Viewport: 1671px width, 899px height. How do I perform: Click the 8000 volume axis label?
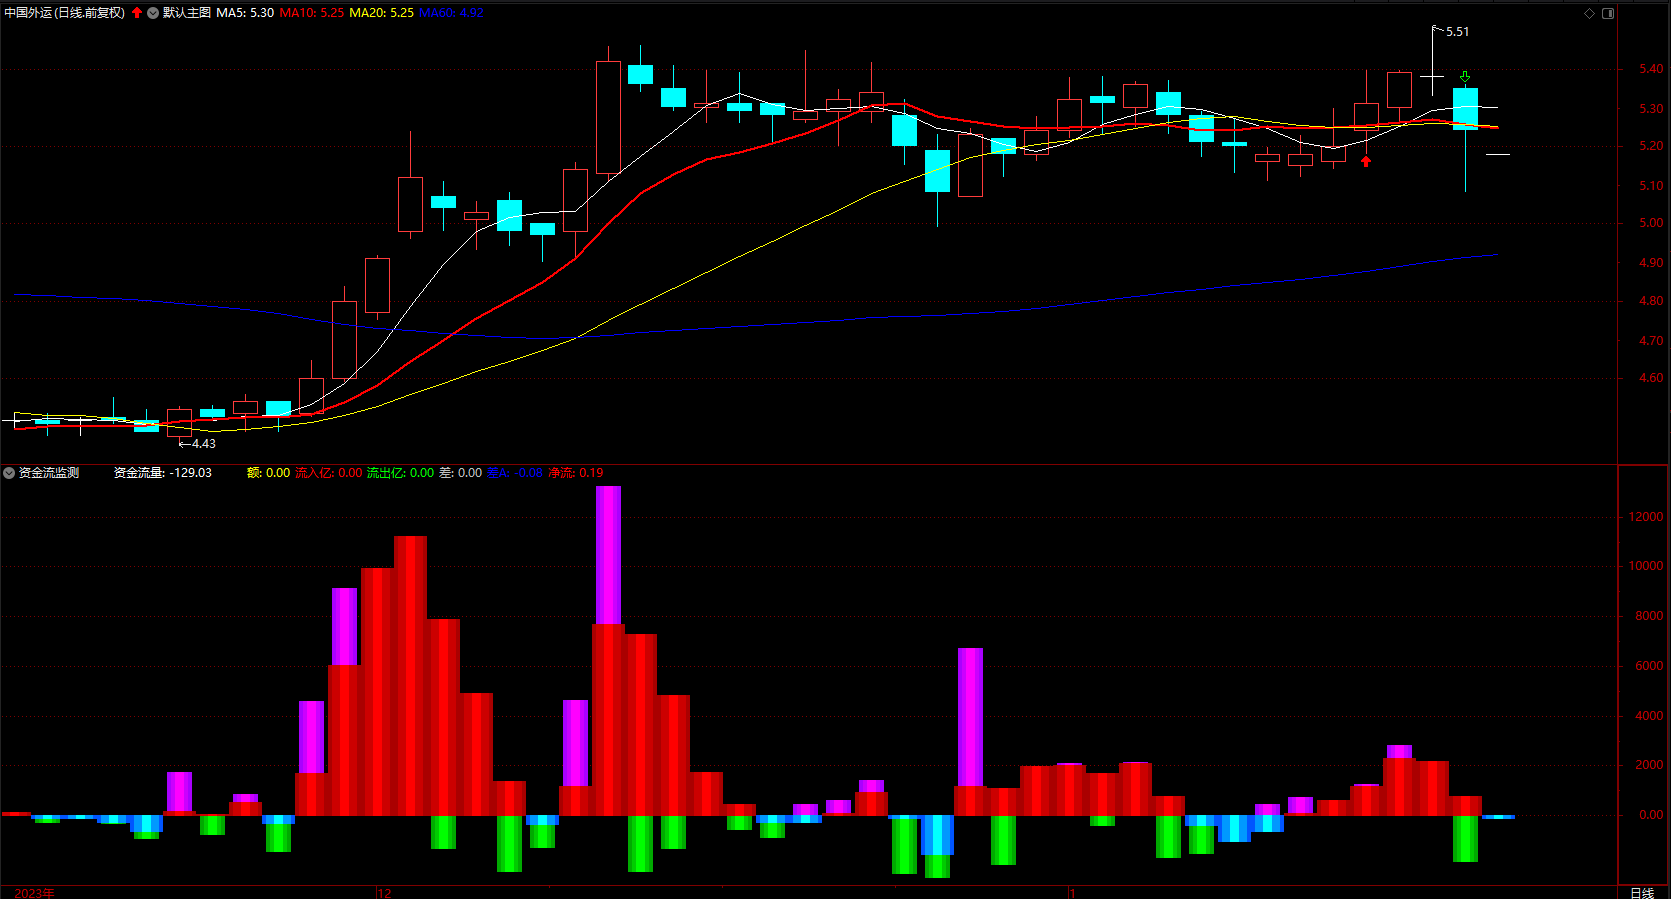click(1649, 616)
